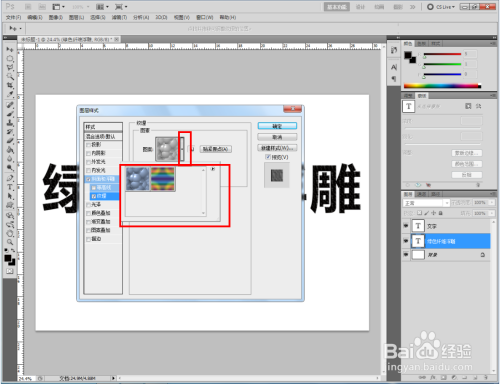The image size is (500, 384).
Task: Select the Crop tool
Action: (x=10, y=85)
